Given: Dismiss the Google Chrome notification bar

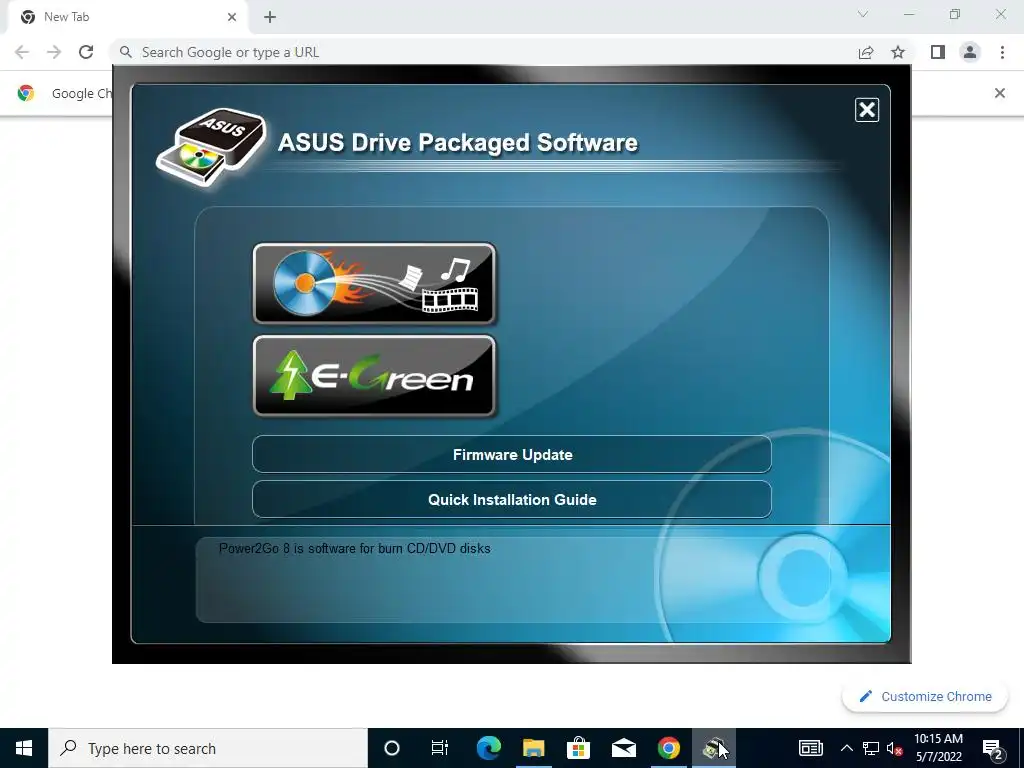Looking at the screenshot, I should pyautogui.click(x=1000, y=93).
